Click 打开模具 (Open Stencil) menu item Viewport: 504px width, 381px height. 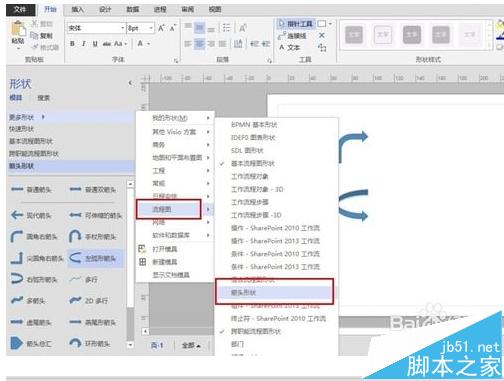pyautogui.click(x=175, y=249)
